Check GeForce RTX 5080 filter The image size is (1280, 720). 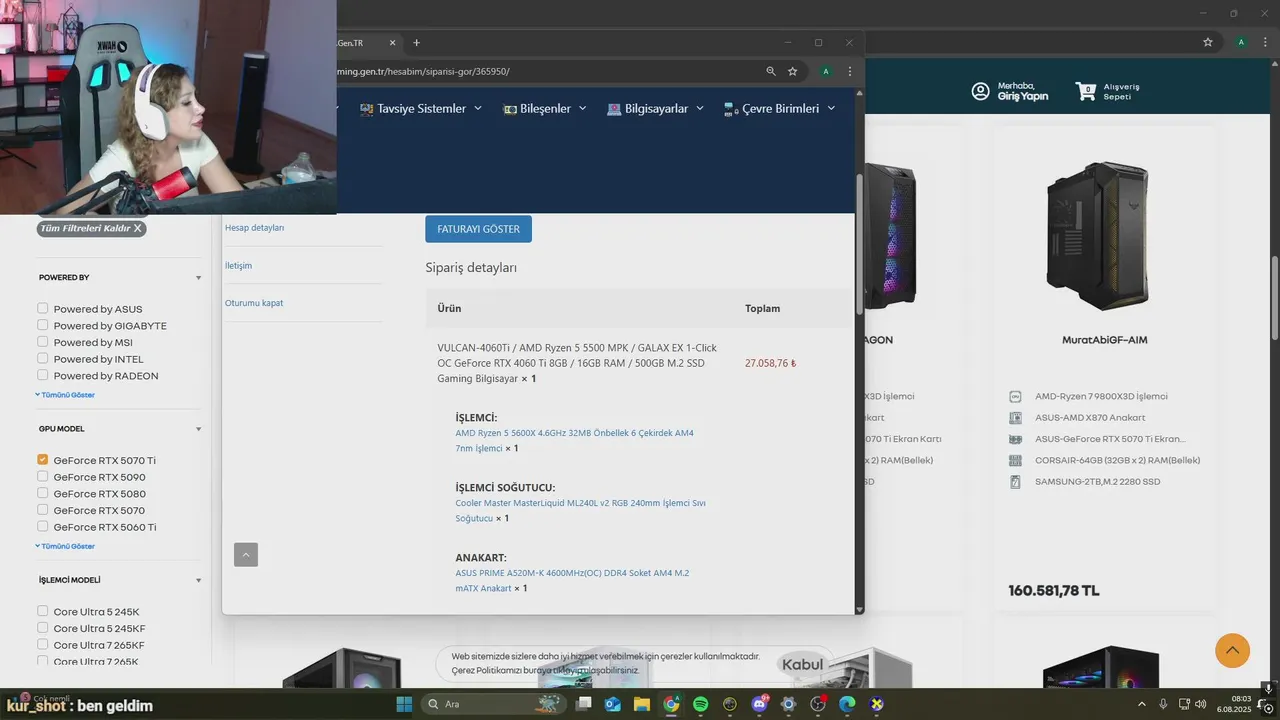[43, 493]
